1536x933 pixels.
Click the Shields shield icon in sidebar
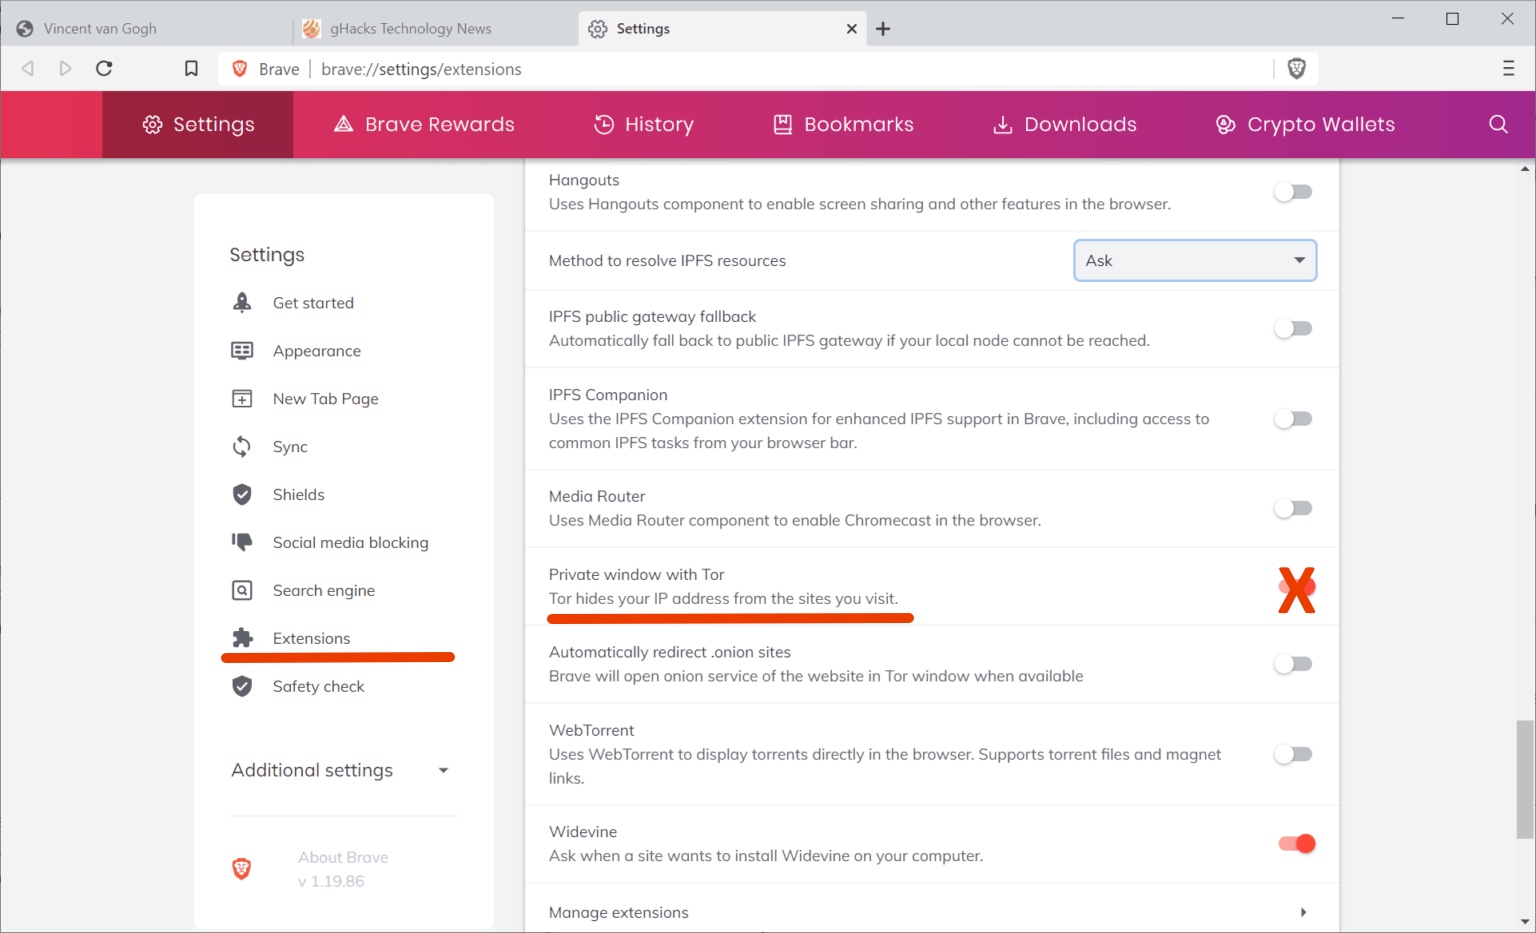(242, 494)
